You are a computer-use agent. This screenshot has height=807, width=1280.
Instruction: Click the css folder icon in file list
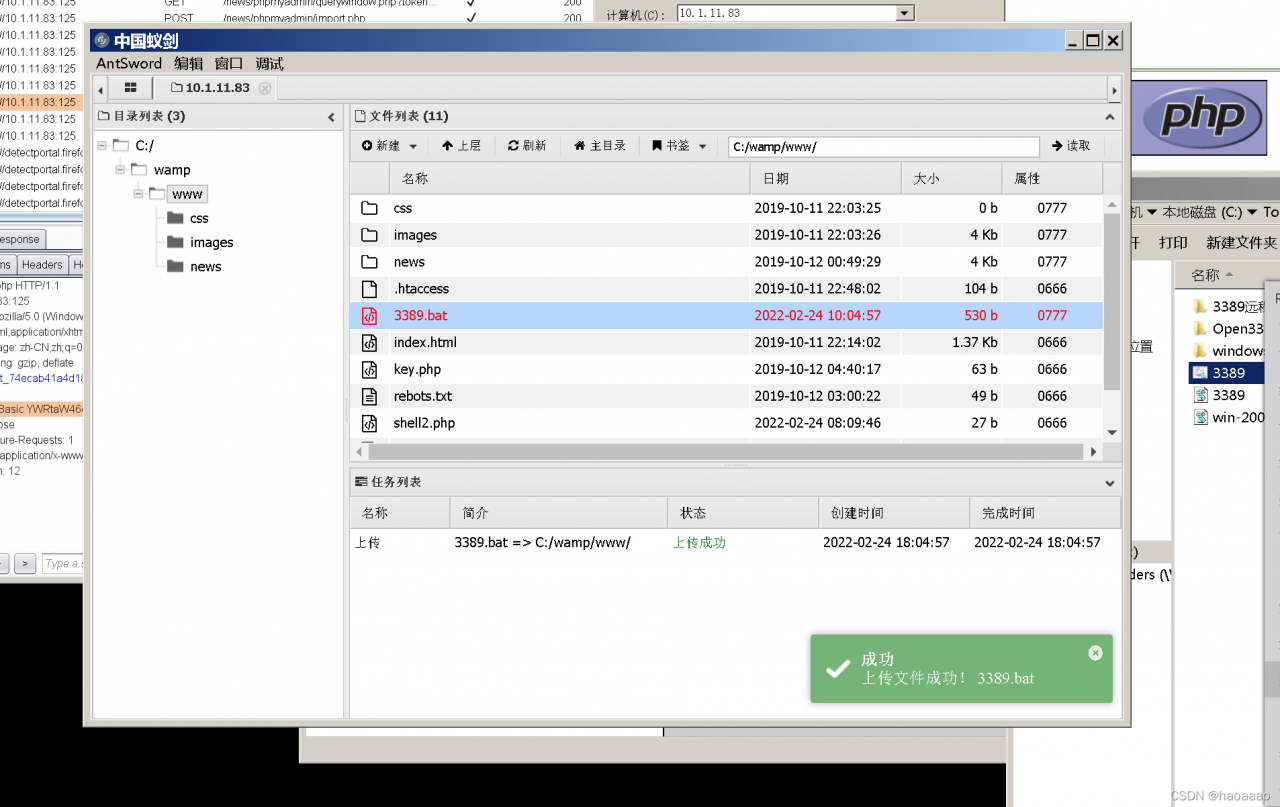[369, 208]
